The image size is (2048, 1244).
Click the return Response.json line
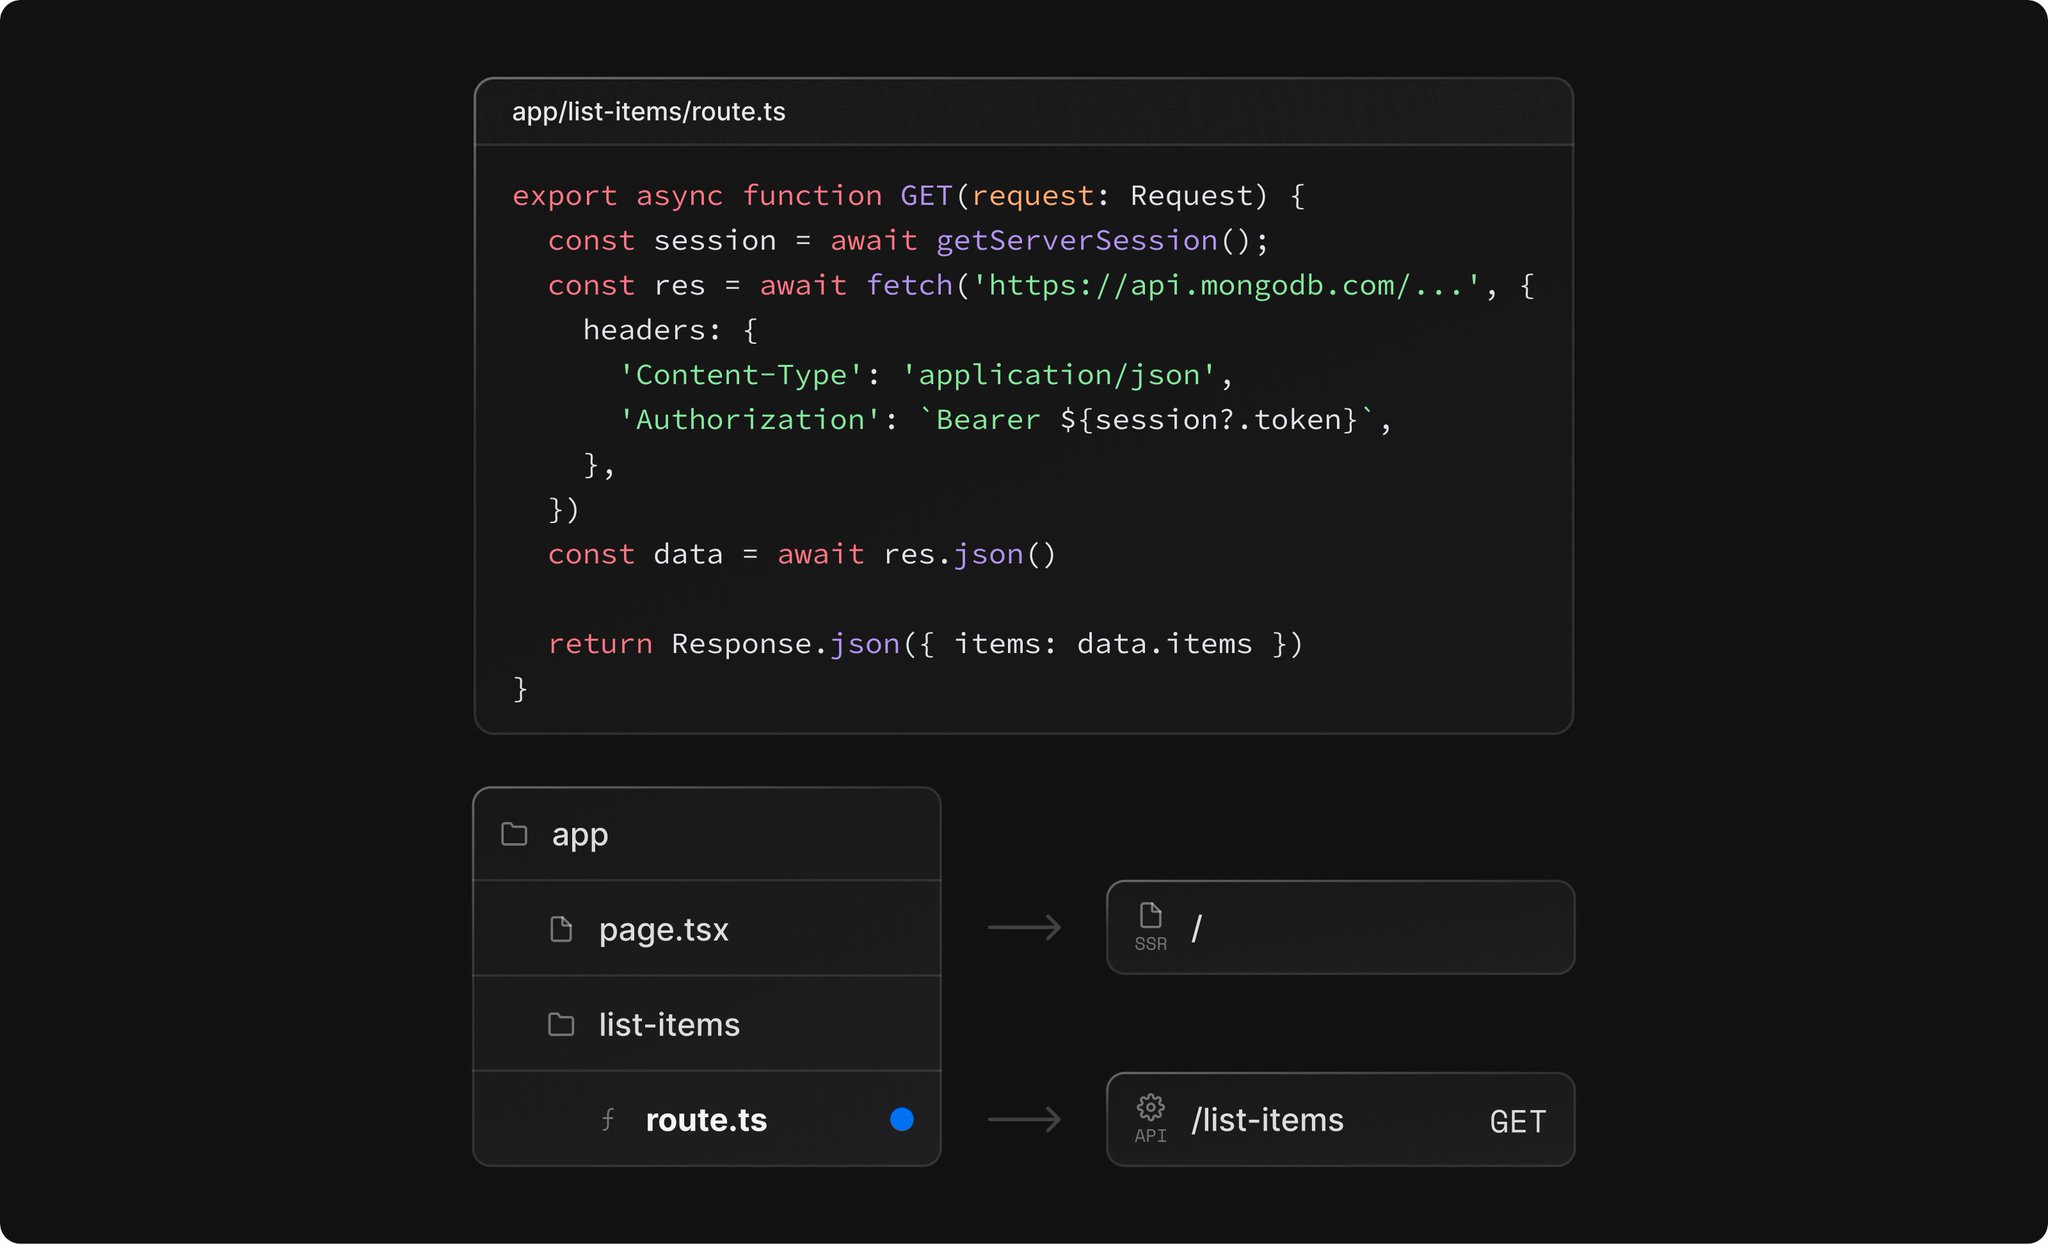[x=925, y=644]
